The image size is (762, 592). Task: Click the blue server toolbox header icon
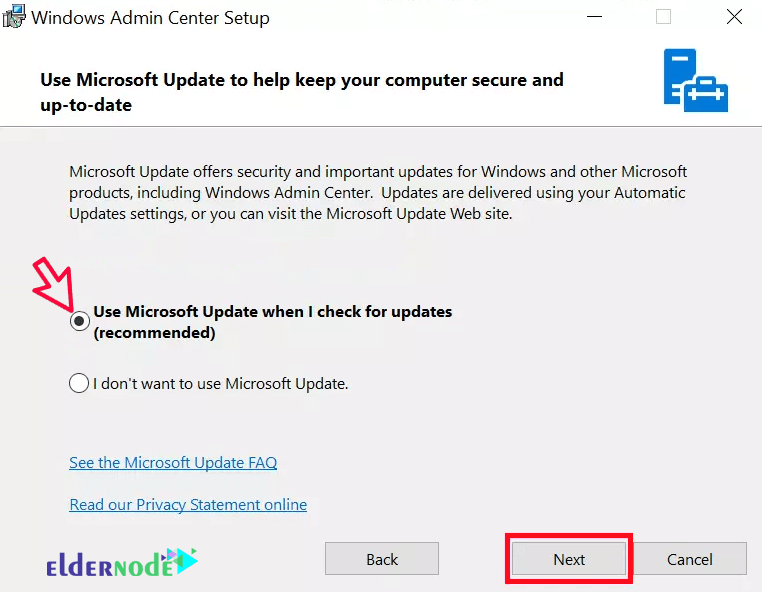[695, 80]
